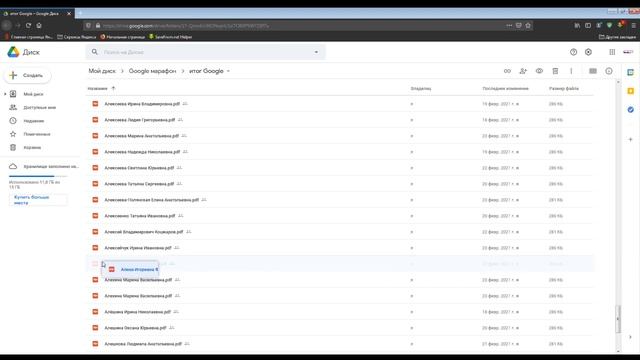Open the SaveFrom.net Helper bookmark
This screenshot has width=640, height=360.
(x=170, y=37)
